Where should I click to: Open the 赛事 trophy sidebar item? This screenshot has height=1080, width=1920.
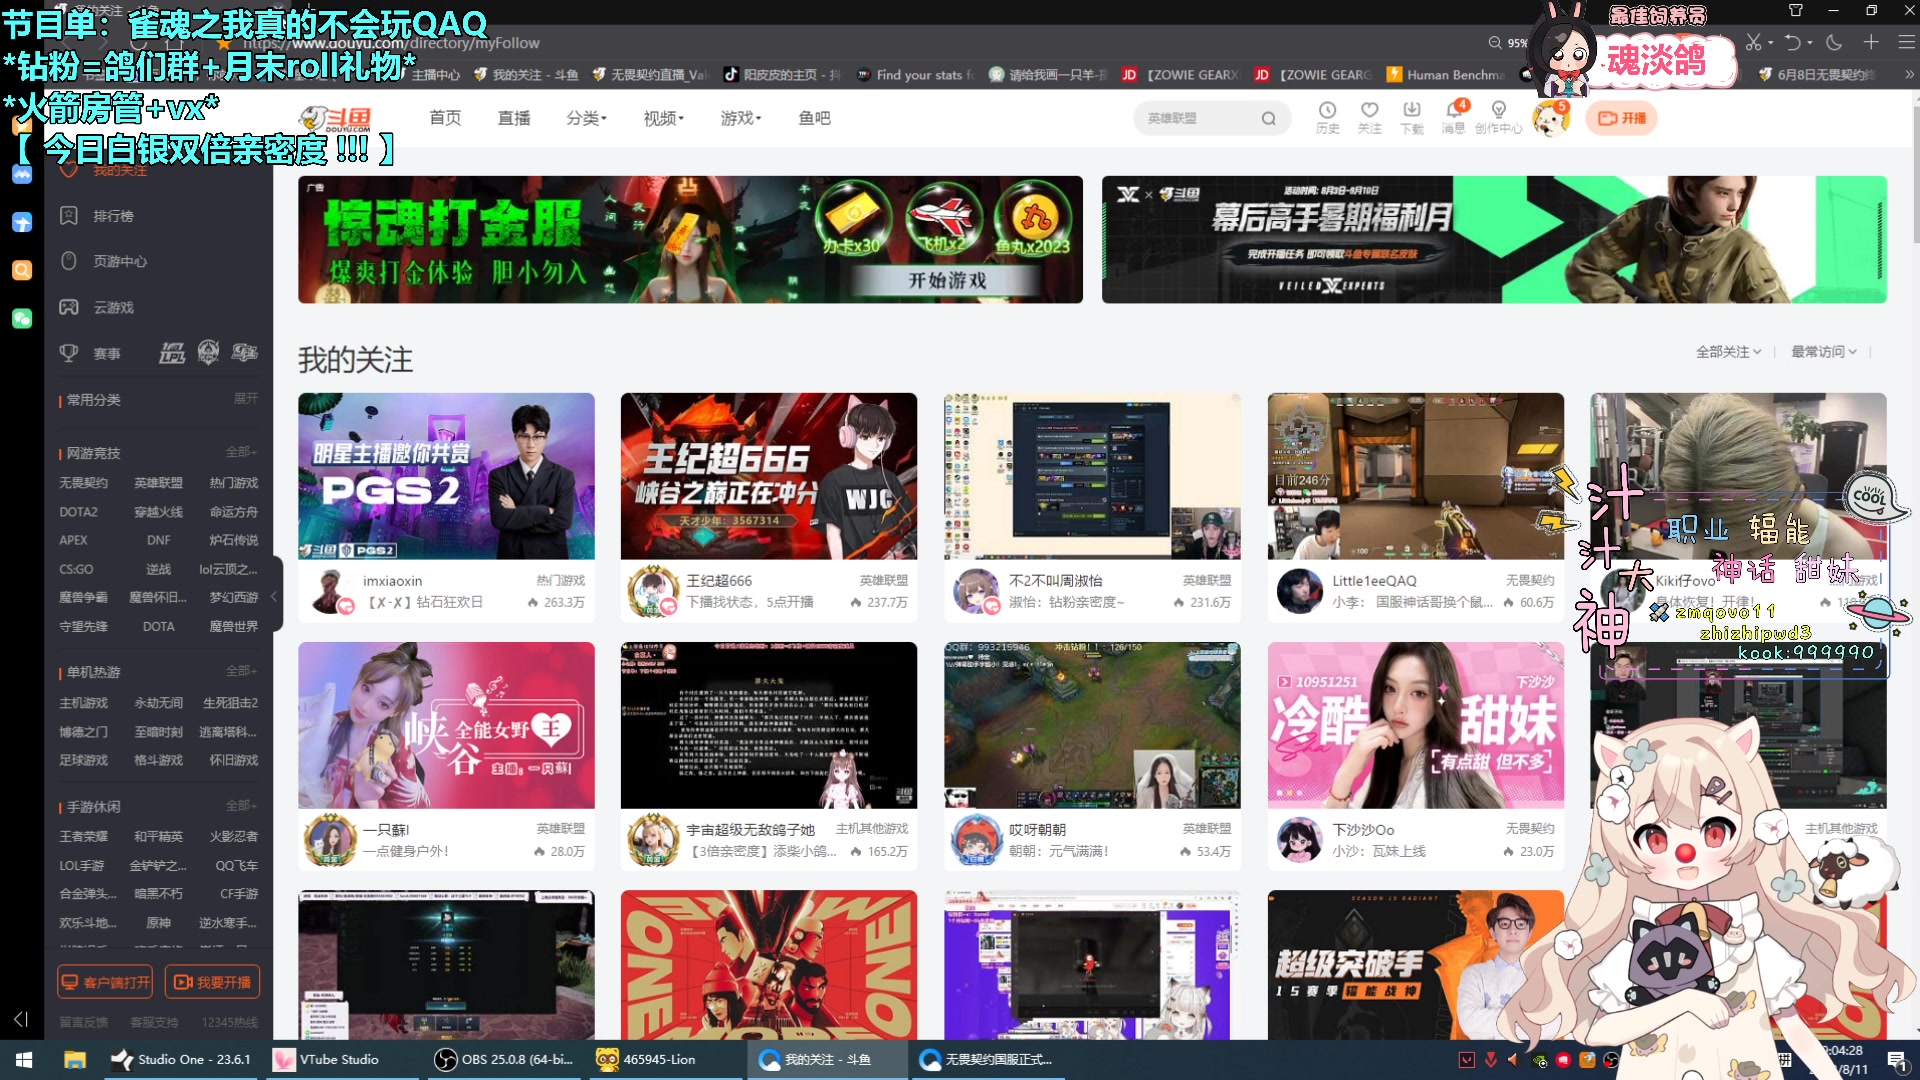click(106, 353)
